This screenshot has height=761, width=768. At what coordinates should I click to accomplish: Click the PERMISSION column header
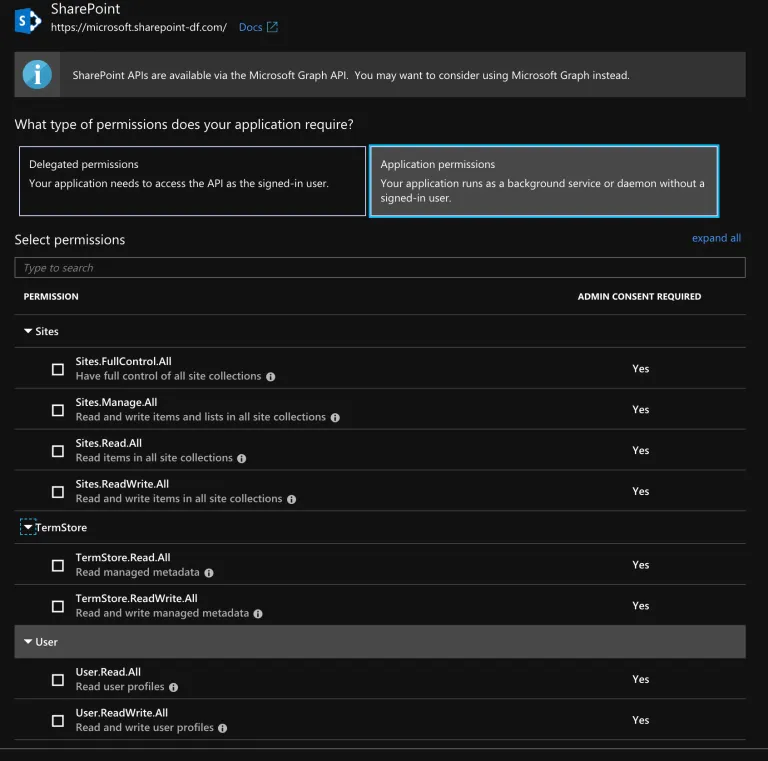pos(51,296)
